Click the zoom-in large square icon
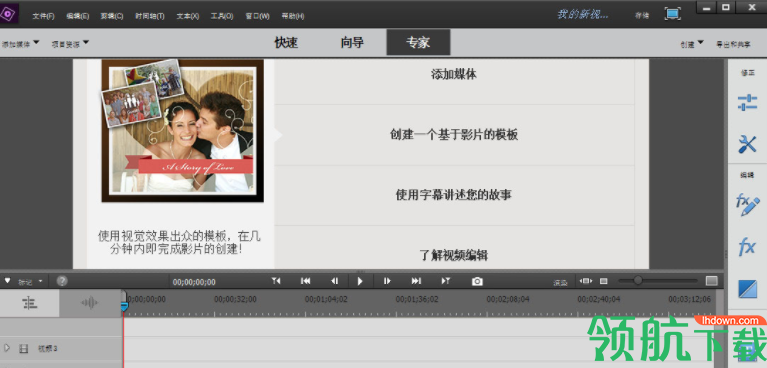The width and height of the screenshot is (767, 368). pos(712,281)
